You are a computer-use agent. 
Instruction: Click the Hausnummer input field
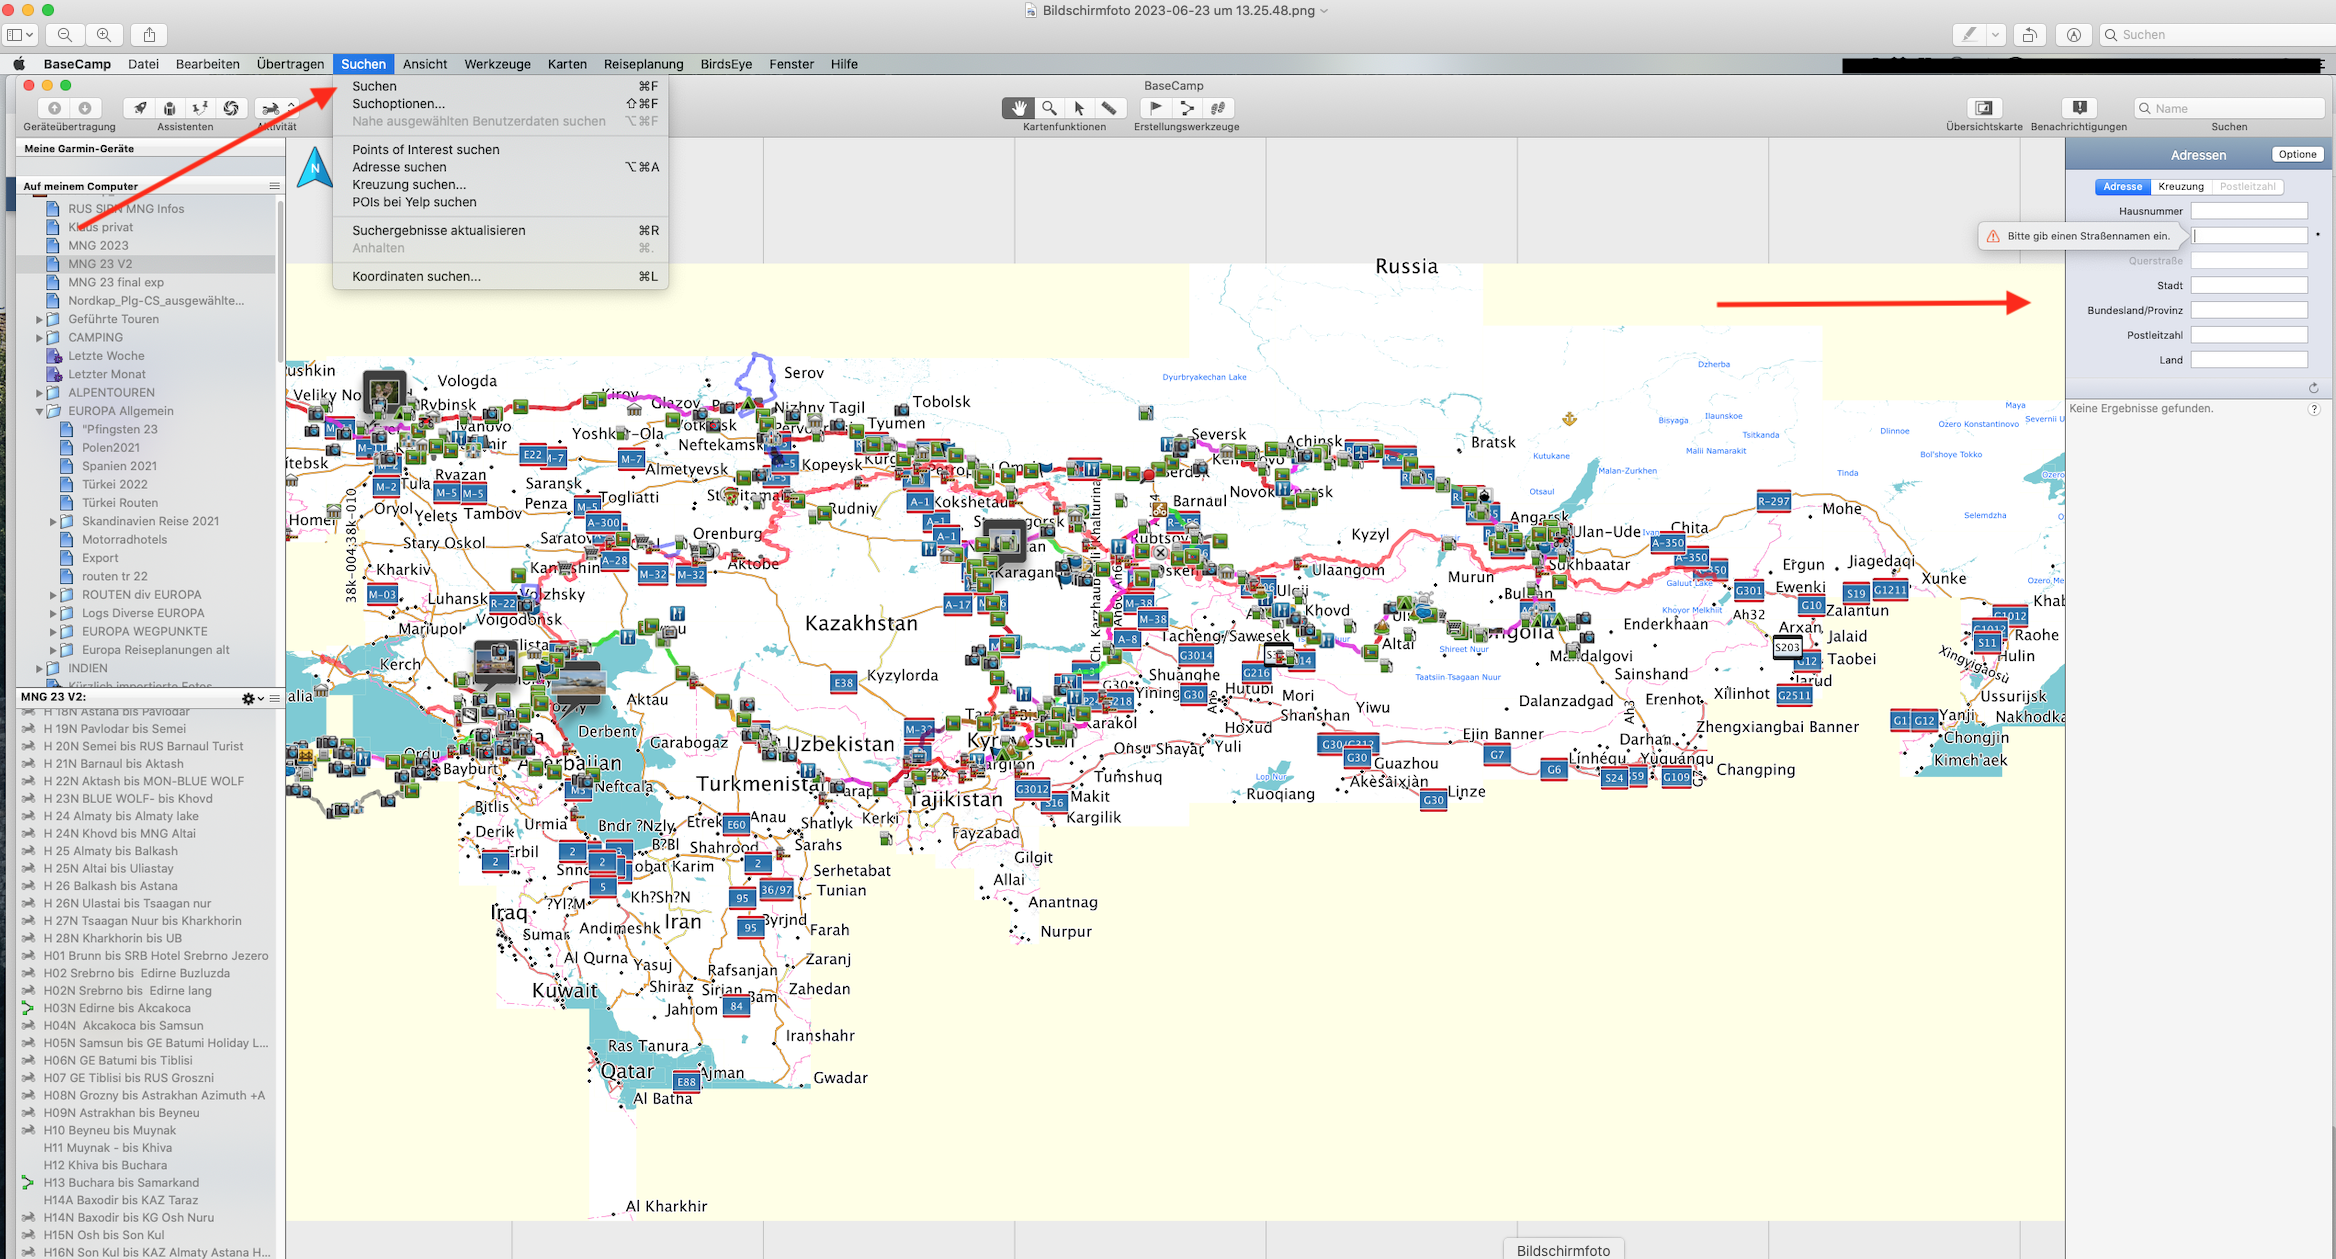click(2249, 211)
